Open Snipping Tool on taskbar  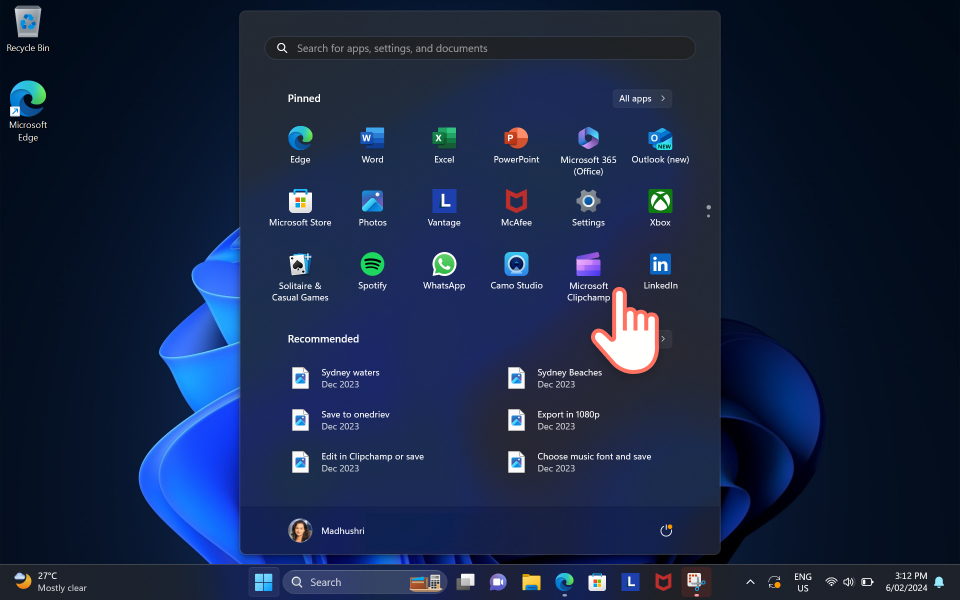[x=696, y=582]
